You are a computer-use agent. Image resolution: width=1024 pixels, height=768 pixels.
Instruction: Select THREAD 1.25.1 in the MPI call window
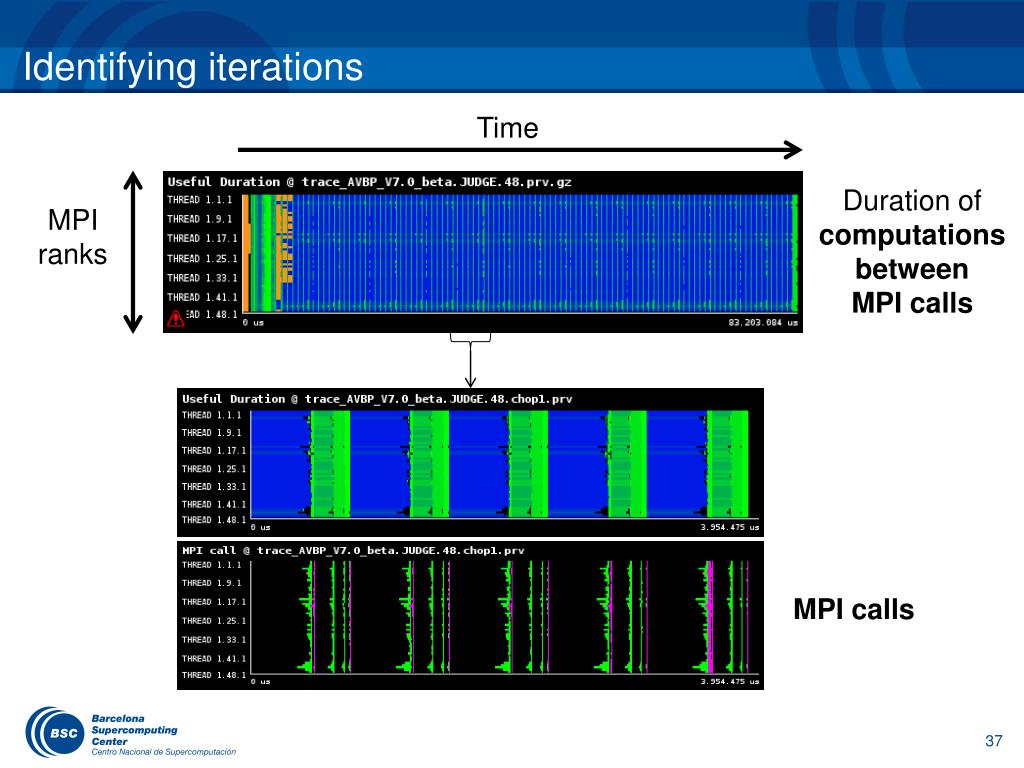pos(214,621)
